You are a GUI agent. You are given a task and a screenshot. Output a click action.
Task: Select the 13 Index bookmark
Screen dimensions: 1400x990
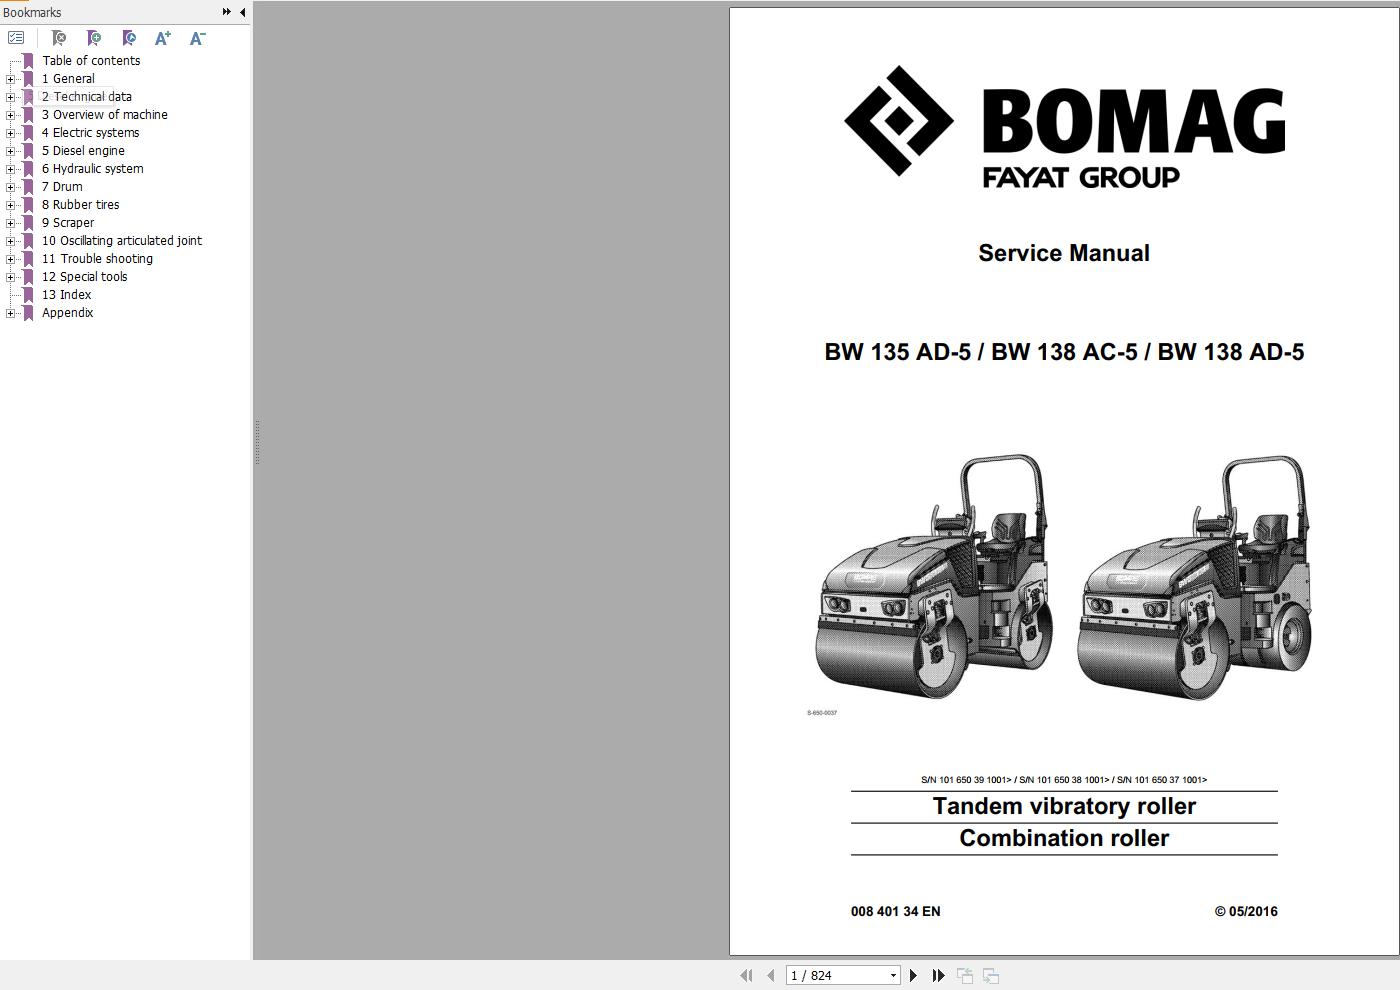66,295
